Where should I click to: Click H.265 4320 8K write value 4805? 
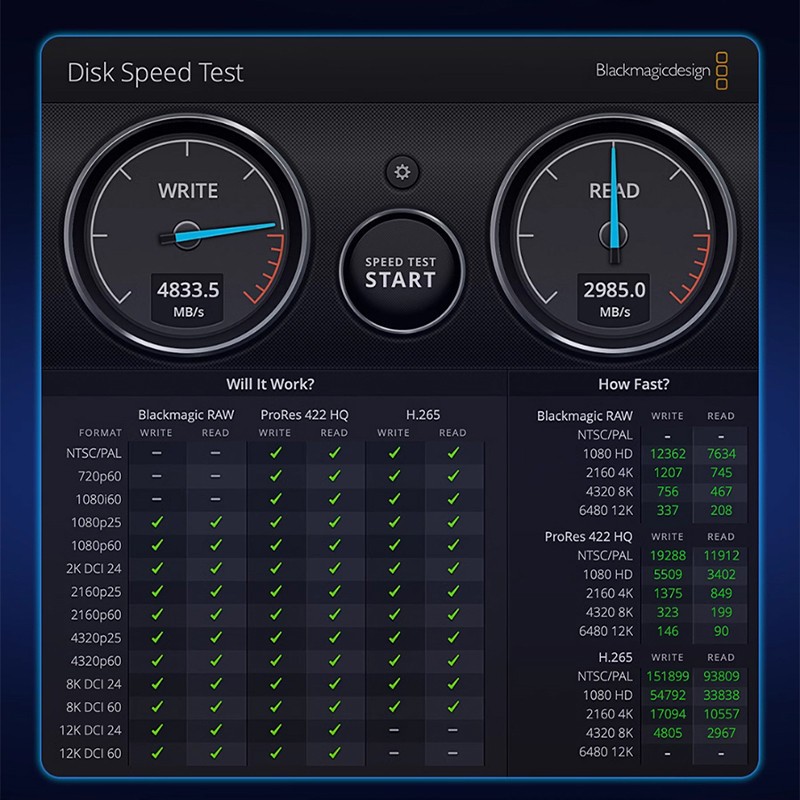[667, 733]
